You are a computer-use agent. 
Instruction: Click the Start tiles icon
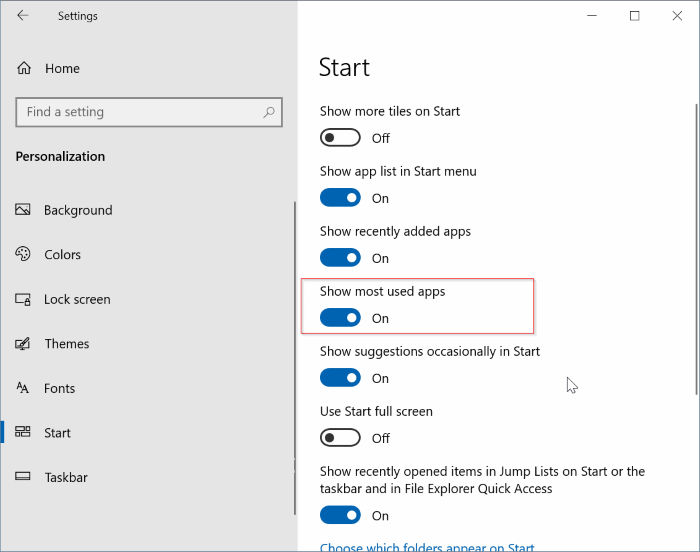tap(23, 432)
